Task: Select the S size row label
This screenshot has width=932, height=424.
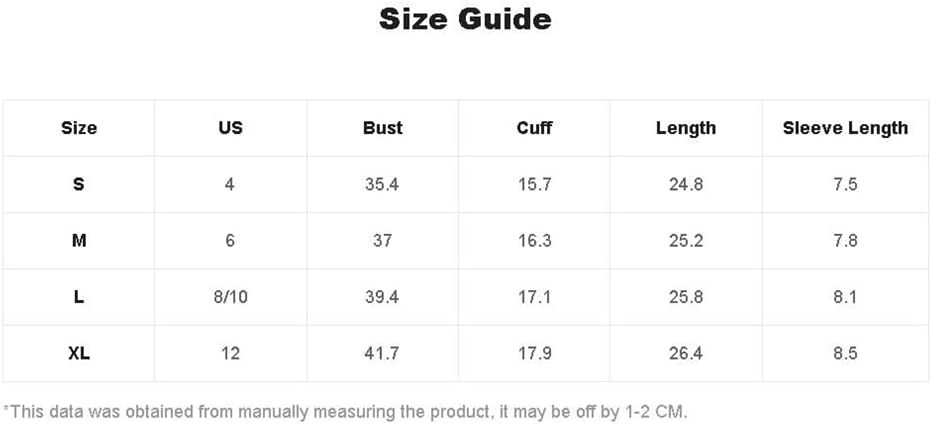Action: tap(79, 184)
